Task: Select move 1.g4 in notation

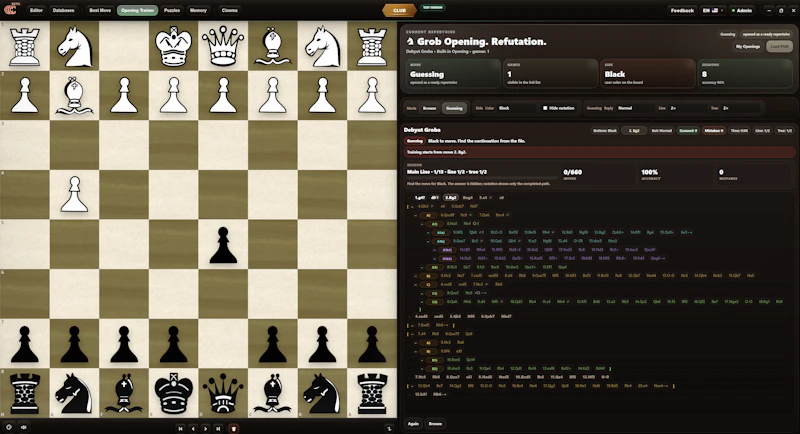Action: pyautogui.click(x=420, y=197)
